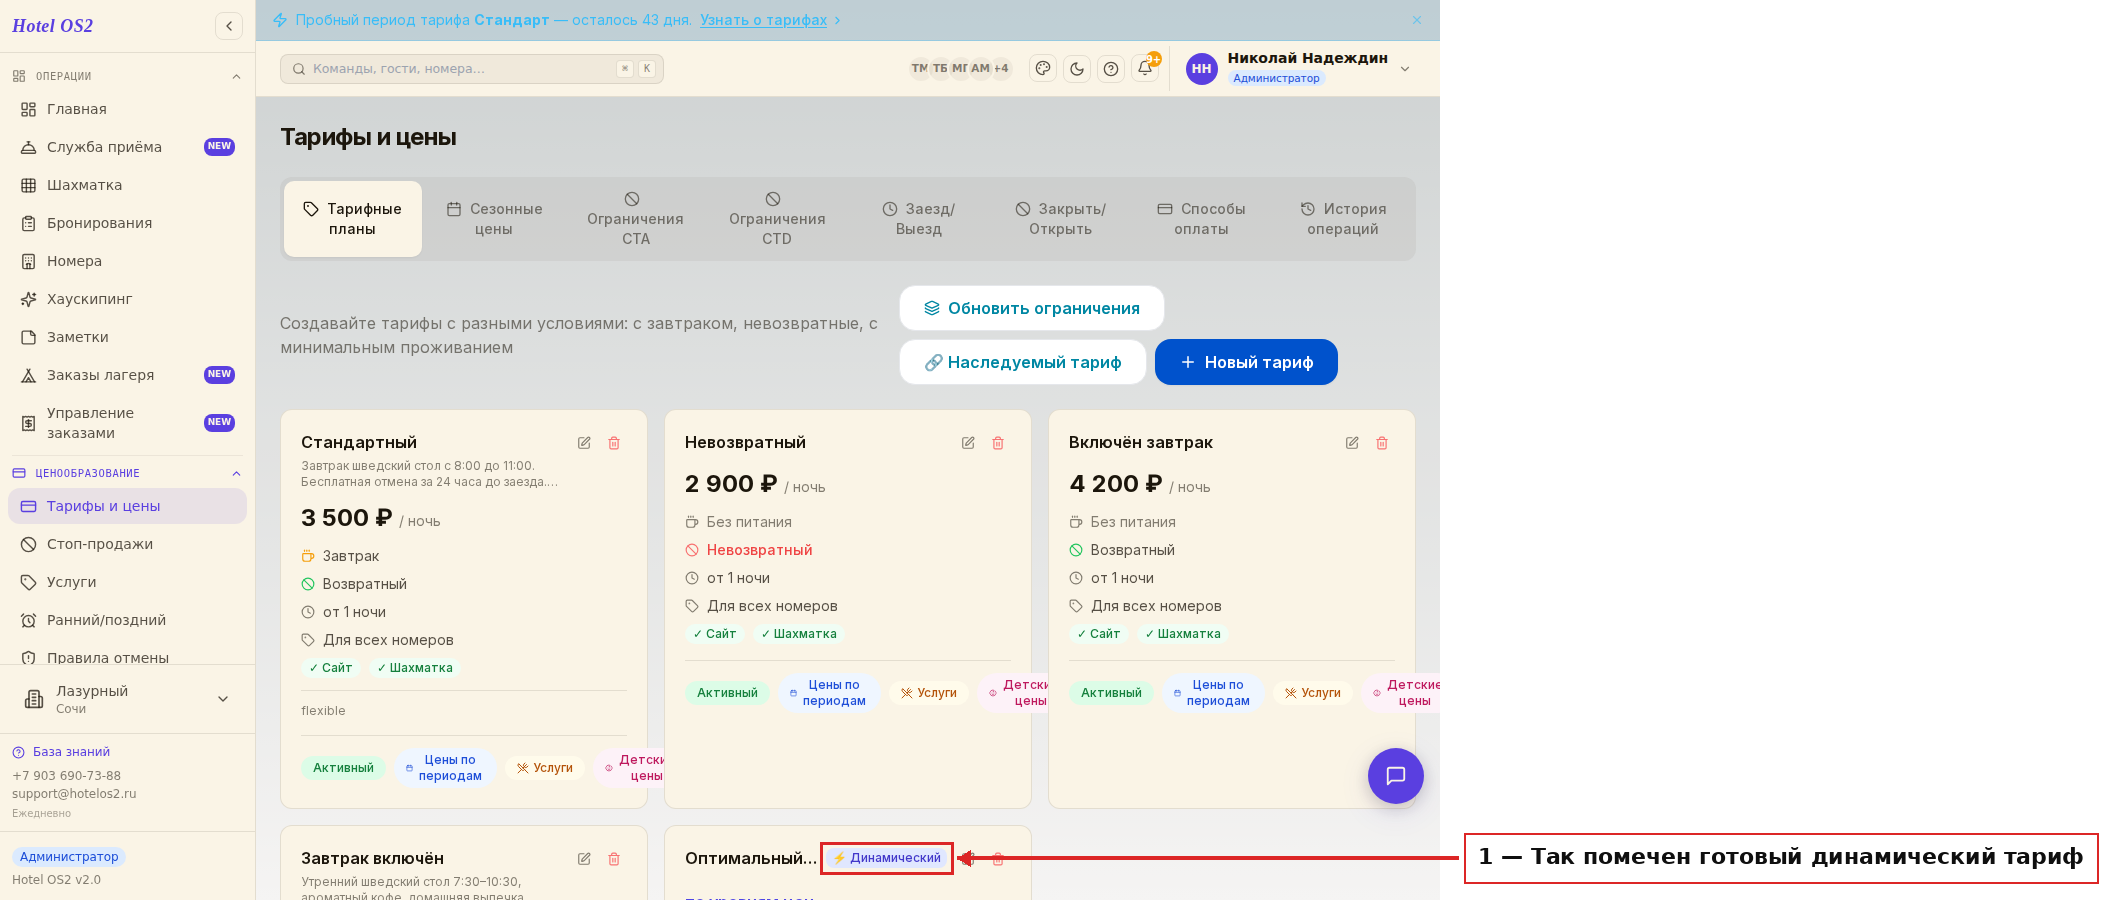Open Заказы лагеря in sidebar
Viewport: 2122px width, 900px height.
click(x=127, y=375)
